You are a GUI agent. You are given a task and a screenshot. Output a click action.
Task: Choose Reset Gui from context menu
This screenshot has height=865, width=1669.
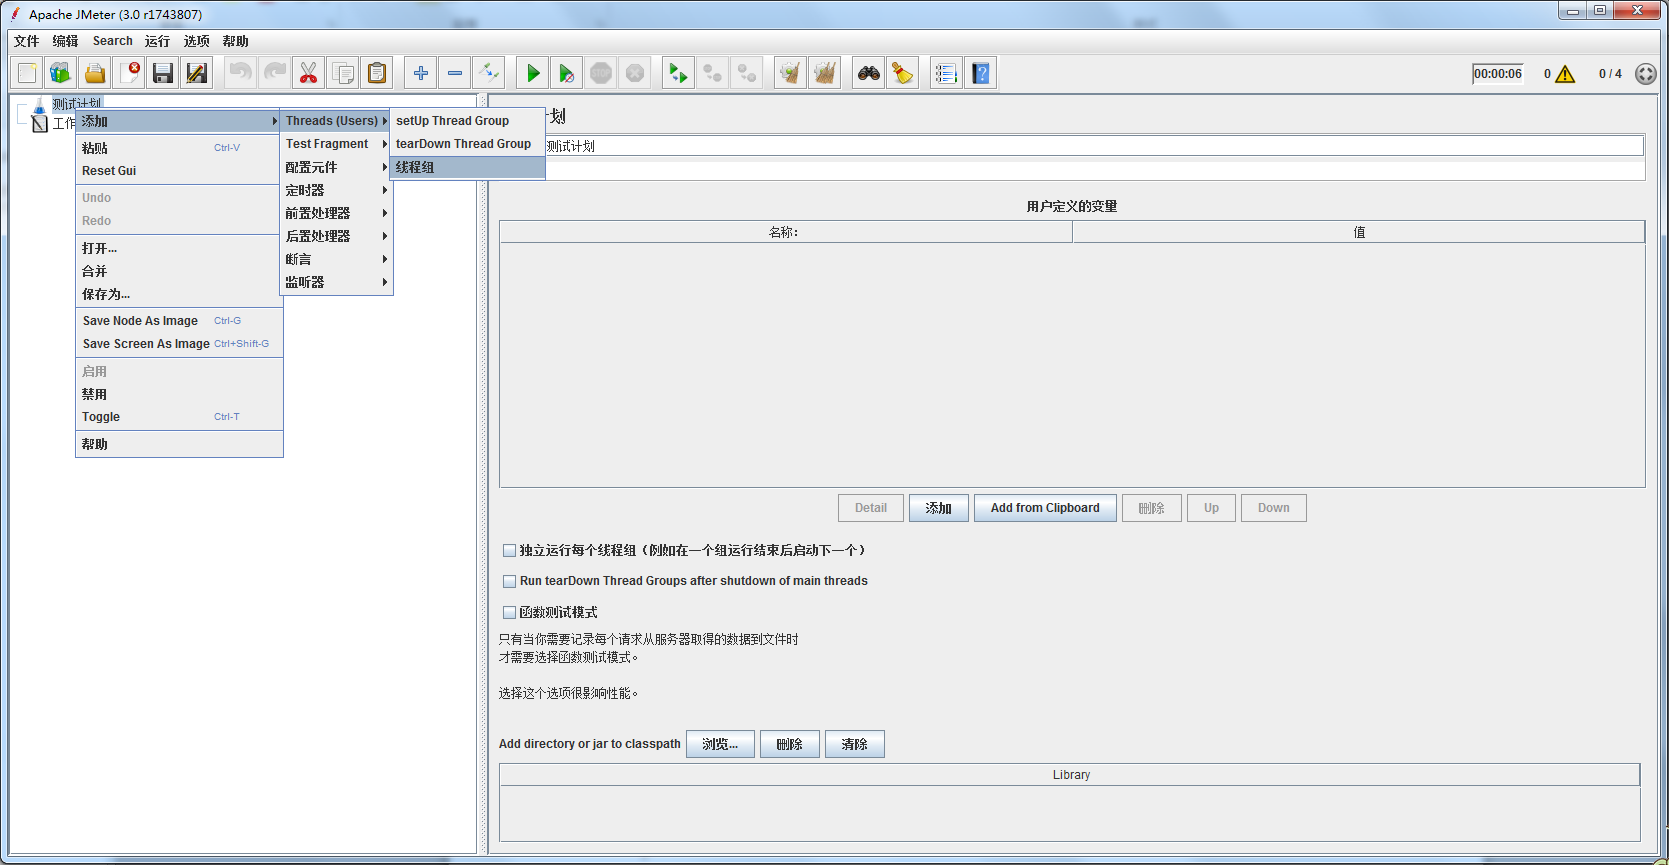tap(179, 171)
